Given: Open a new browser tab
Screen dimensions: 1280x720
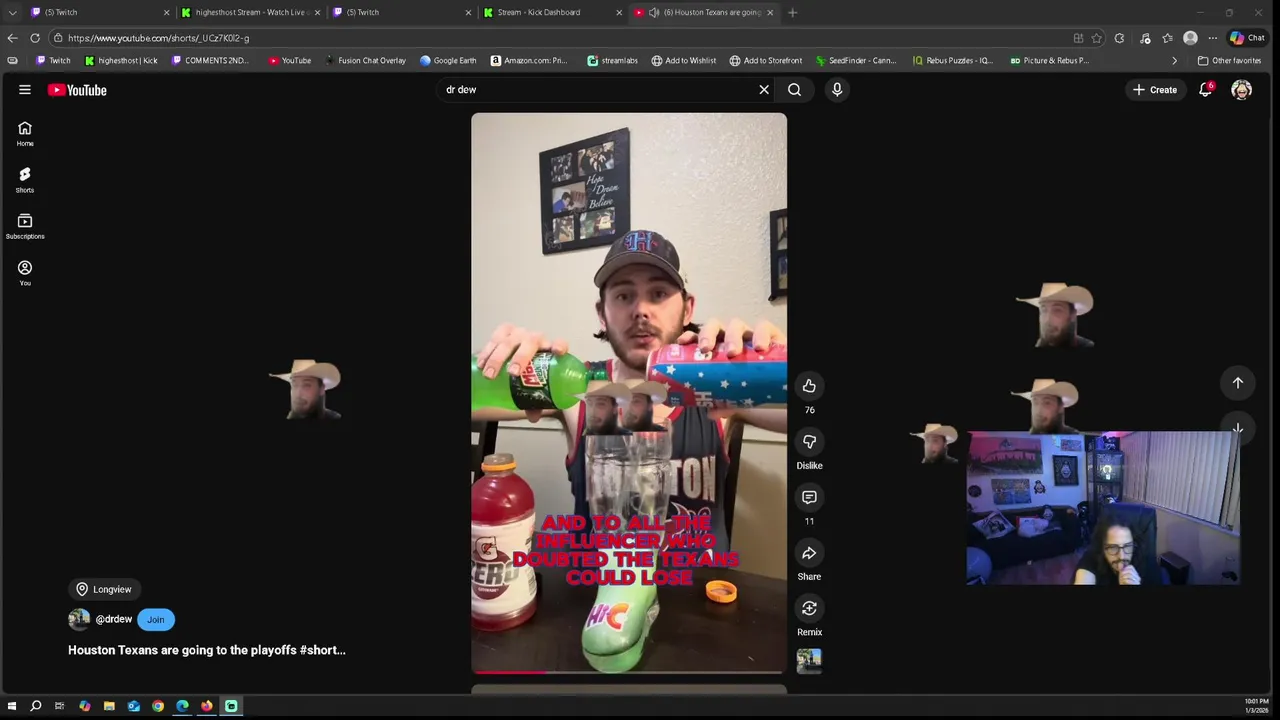Looking at the screenshot, I should (x=793, y=12).
